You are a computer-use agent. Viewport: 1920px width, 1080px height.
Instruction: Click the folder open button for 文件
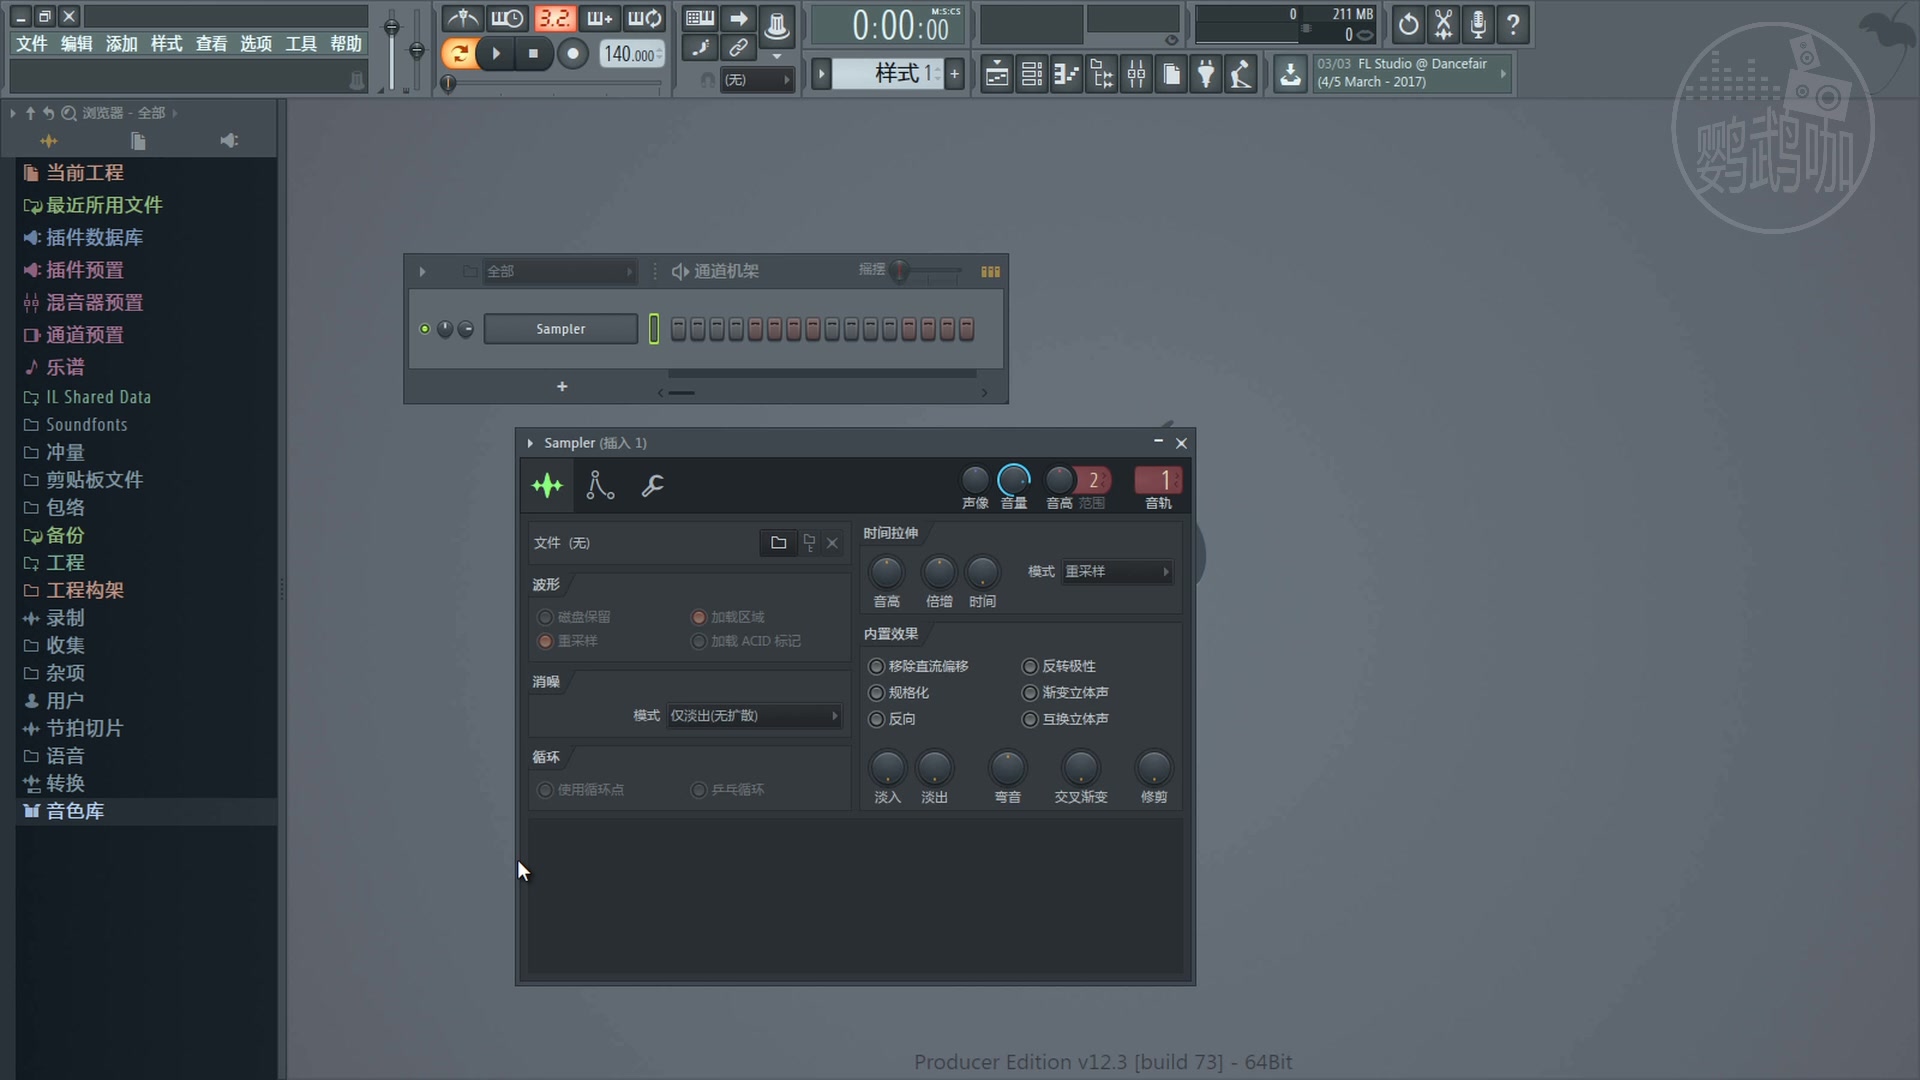(778, 542)
